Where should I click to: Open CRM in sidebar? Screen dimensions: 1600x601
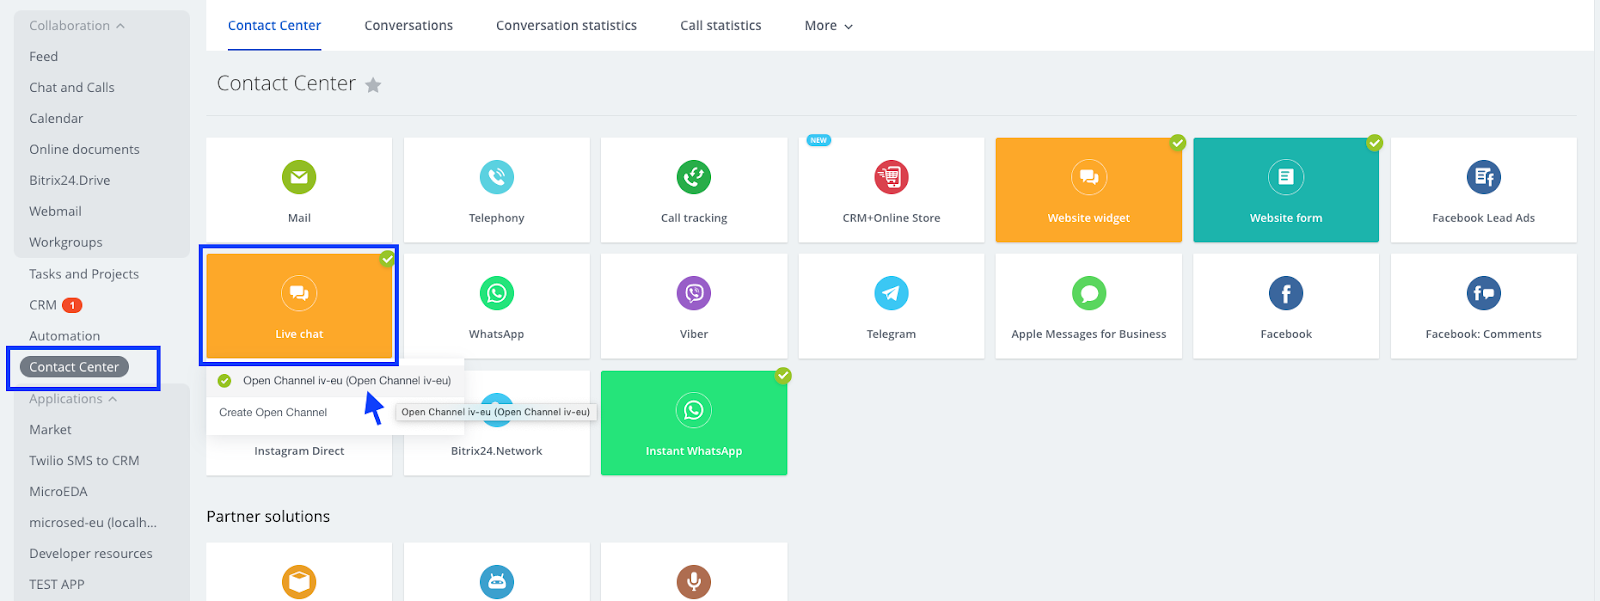coord(43,305)
